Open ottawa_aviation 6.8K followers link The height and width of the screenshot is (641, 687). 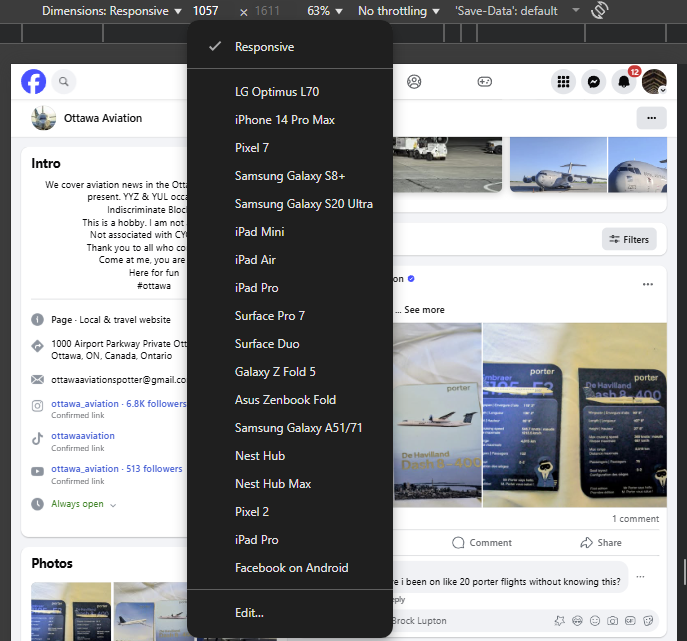(x=119, y=404)
